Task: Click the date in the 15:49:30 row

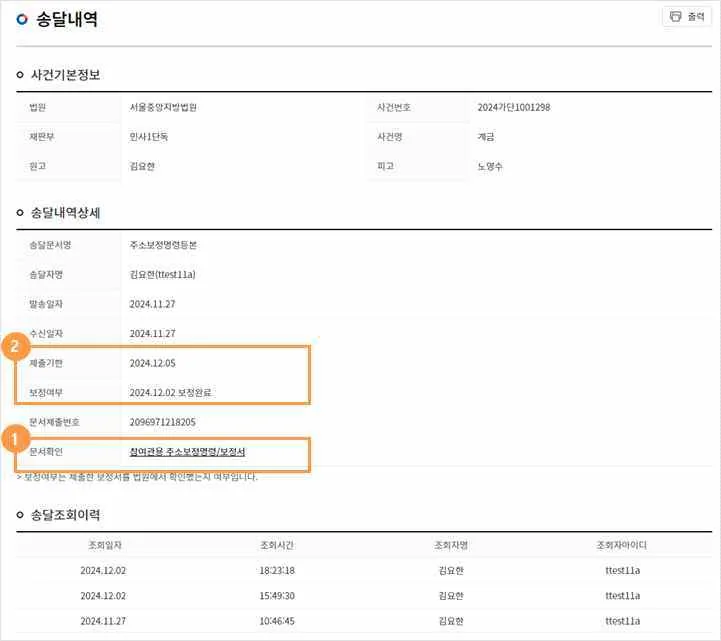Action: click(x=103, y=596)
